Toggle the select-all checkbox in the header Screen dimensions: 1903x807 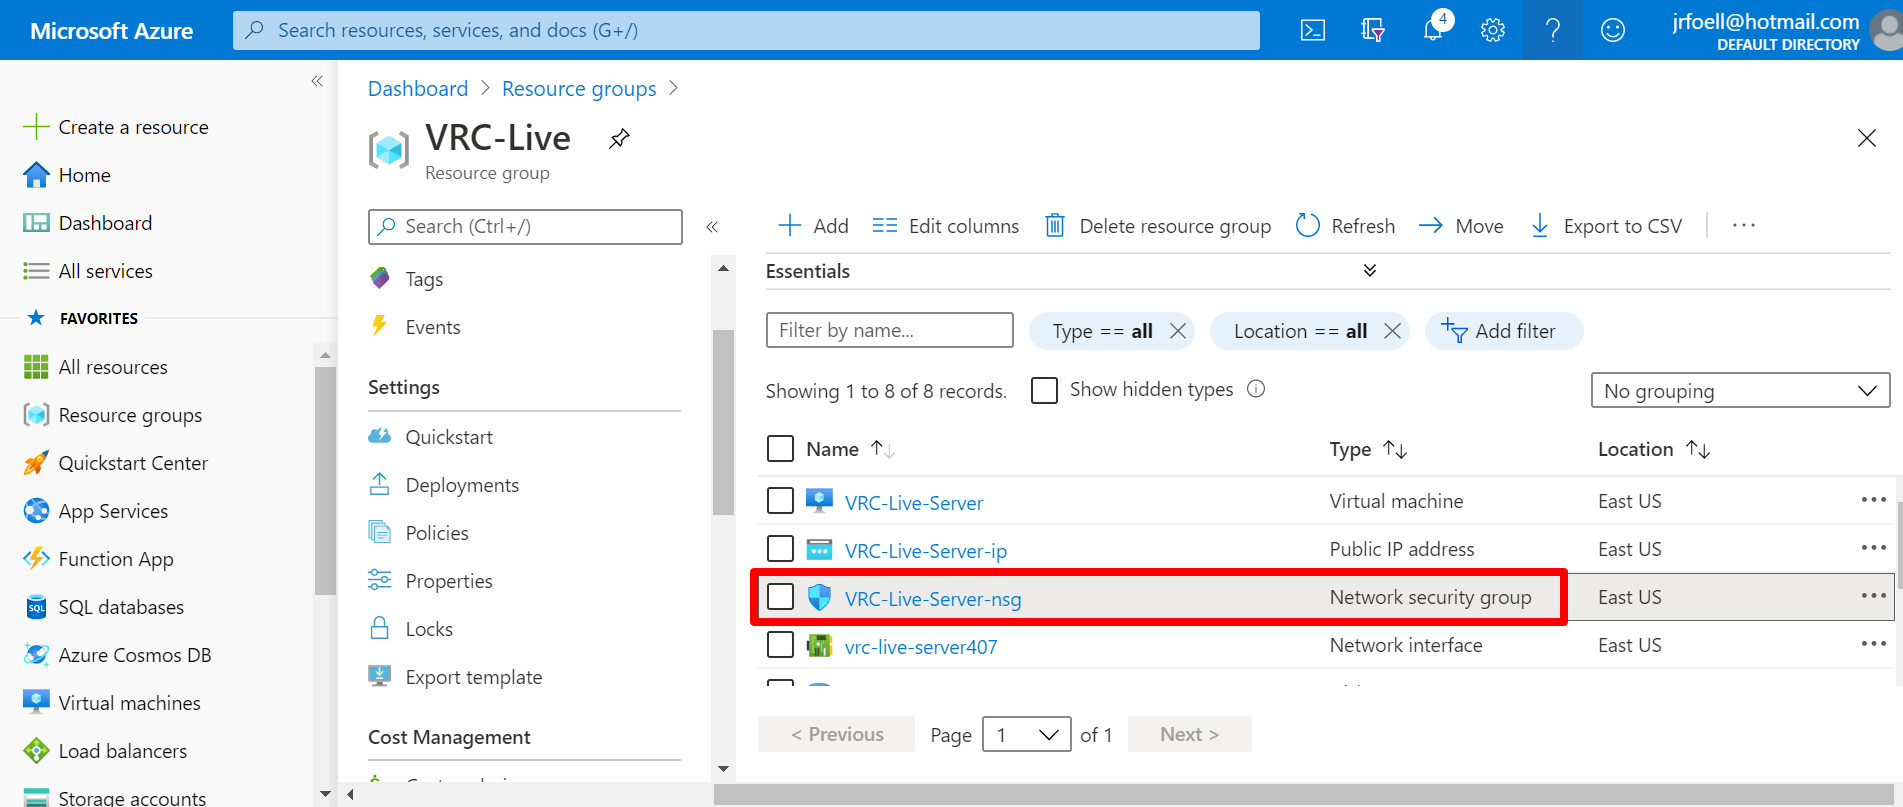click(780, 449)
